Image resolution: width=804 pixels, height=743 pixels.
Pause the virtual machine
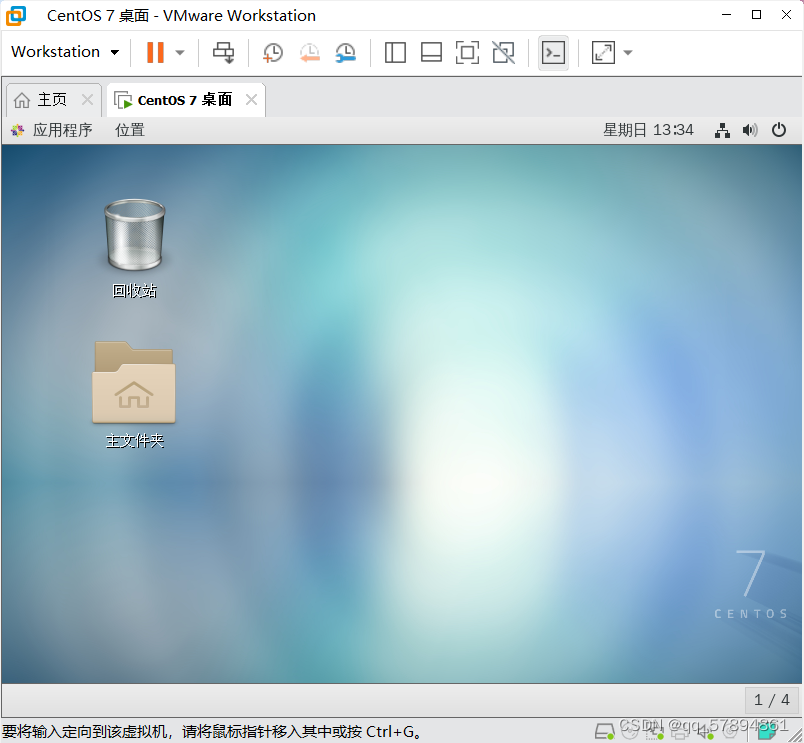155,52
